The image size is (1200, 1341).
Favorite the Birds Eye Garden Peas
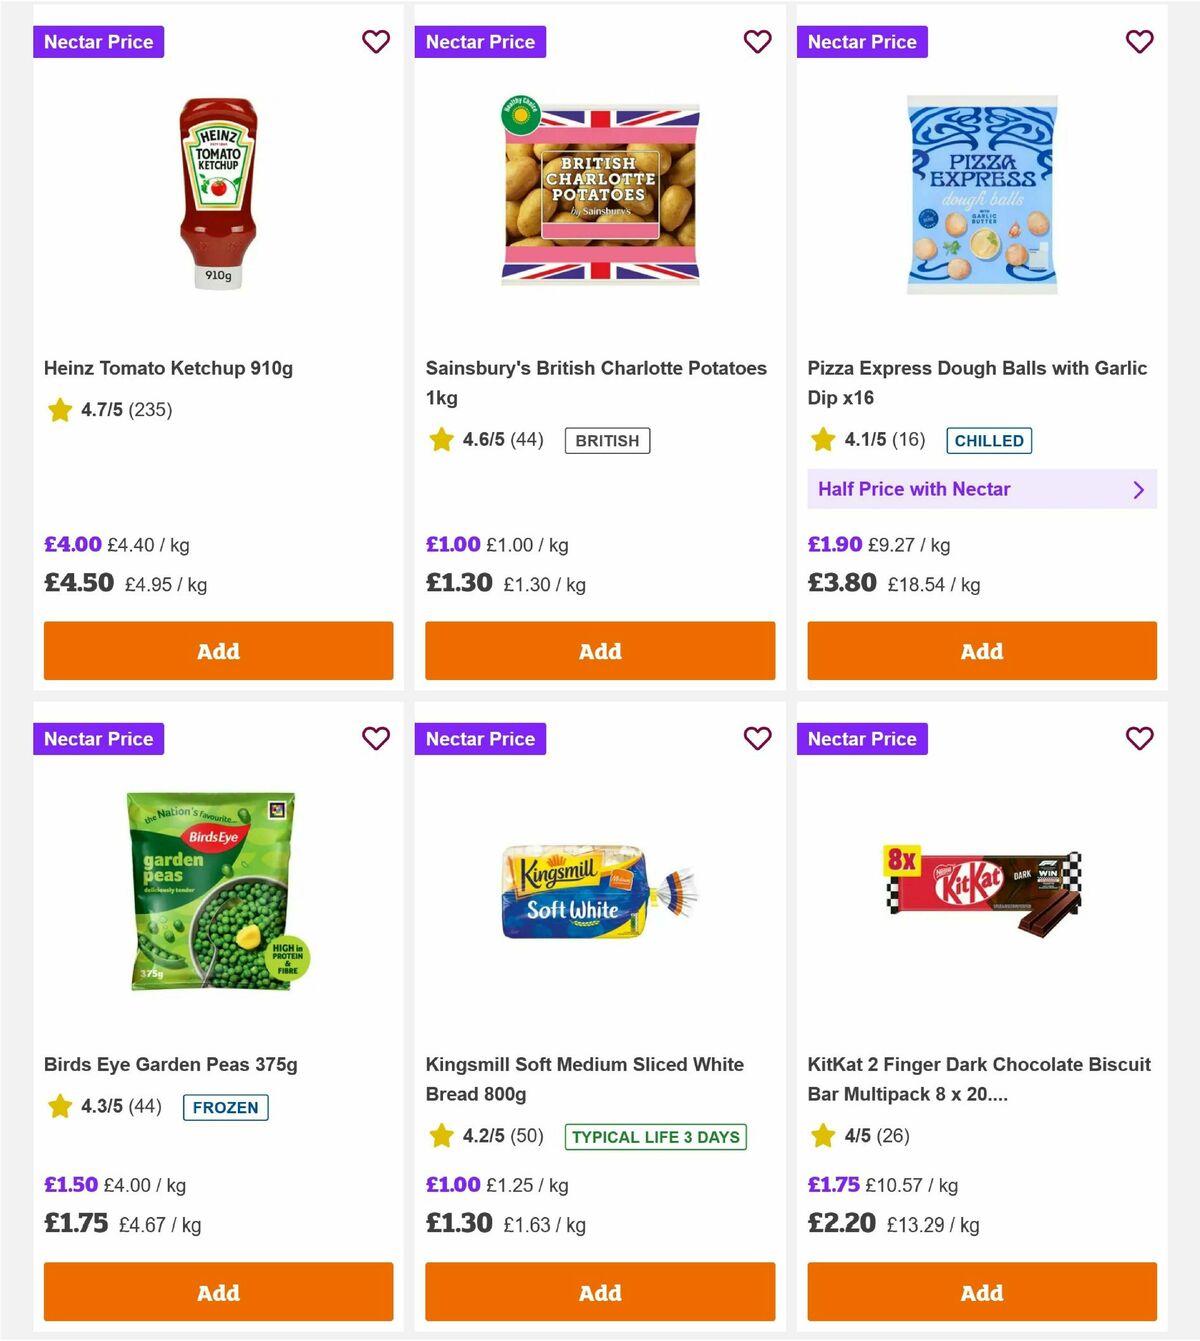click(376, 739)
